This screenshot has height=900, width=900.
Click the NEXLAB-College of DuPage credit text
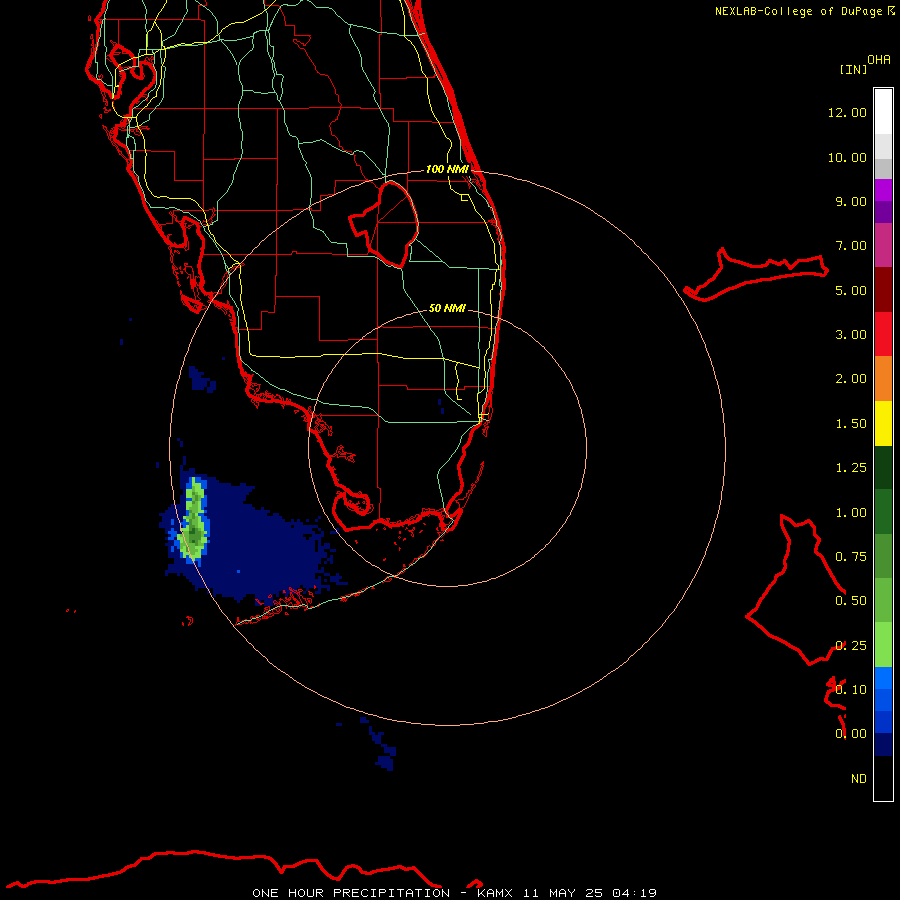[798, 11]
